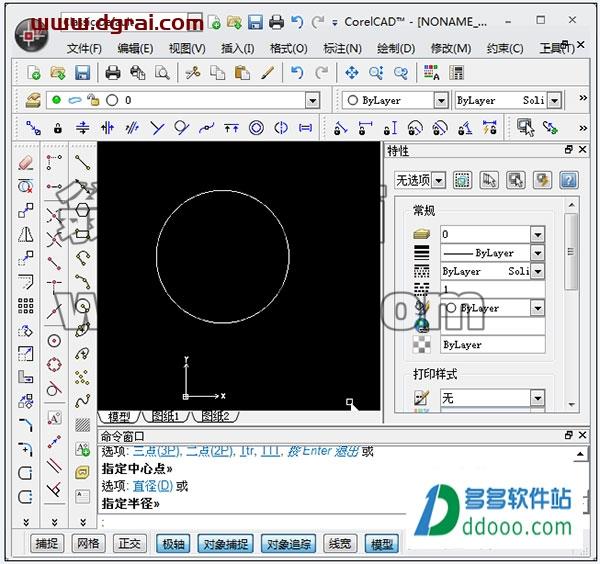
Task: Open the 修改(M) menu
Action: 451,49
